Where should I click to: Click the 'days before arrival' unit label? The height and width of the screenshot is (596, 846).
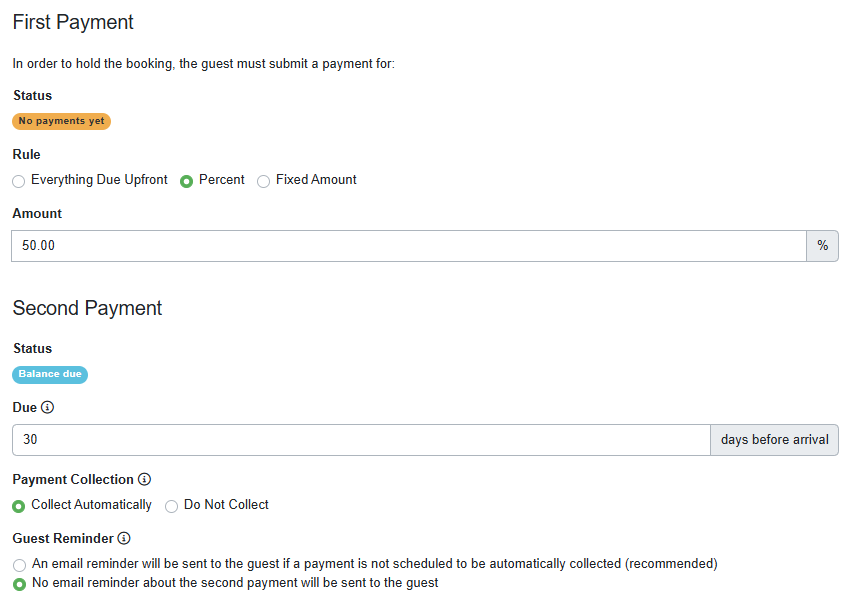[774, 440]
